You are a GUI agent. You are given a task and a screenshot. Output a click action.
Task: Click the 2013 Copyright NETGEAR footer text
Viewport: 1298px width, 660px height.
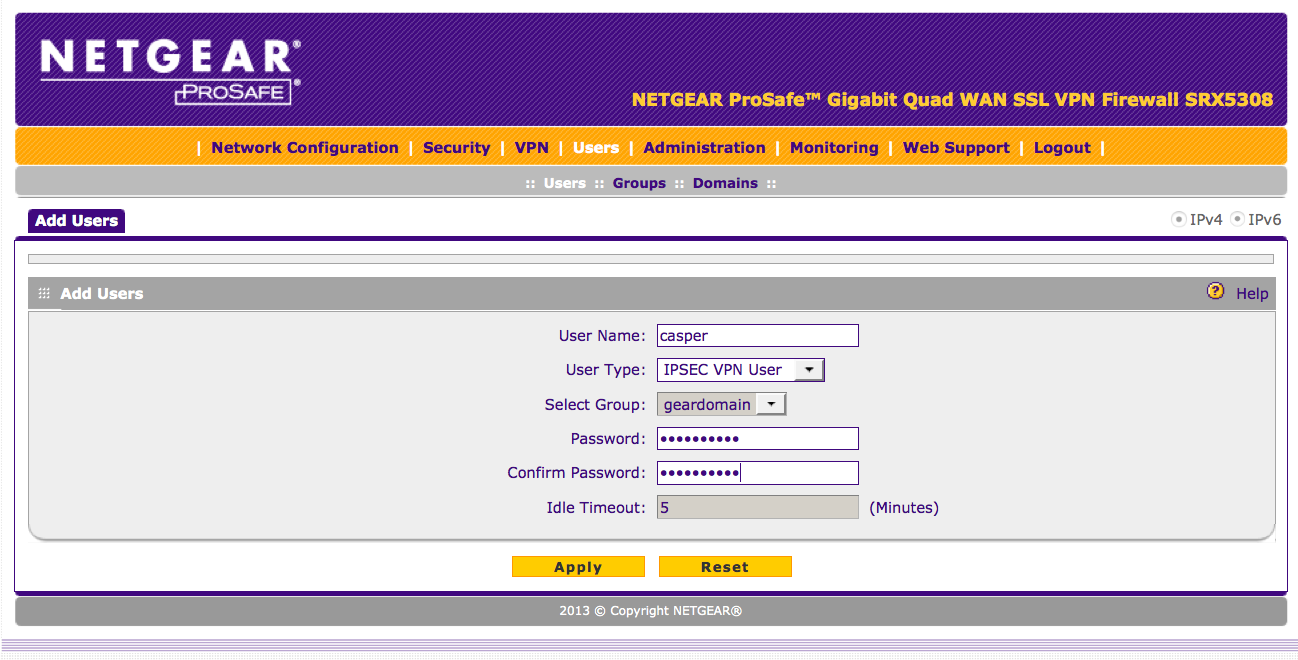(651, 611)
